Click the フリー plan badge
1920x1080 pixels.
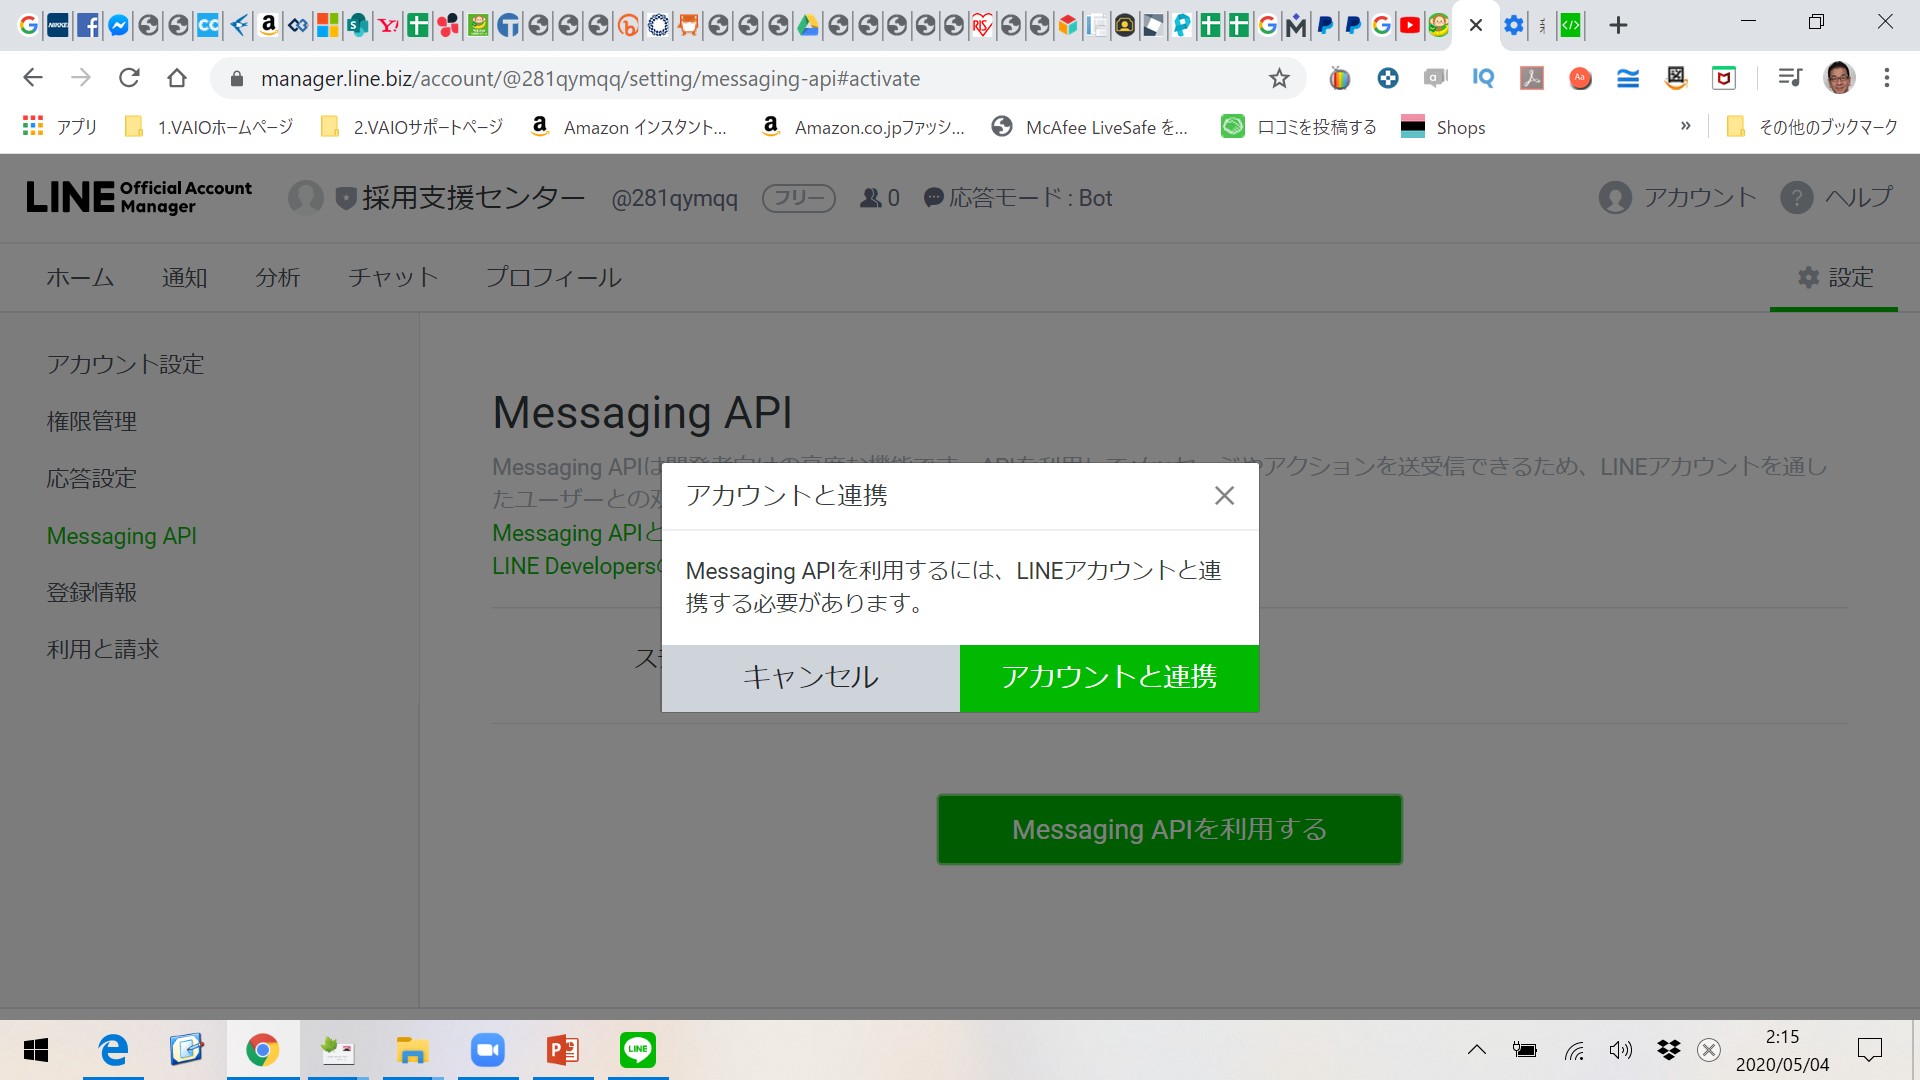tap(799, 198)
